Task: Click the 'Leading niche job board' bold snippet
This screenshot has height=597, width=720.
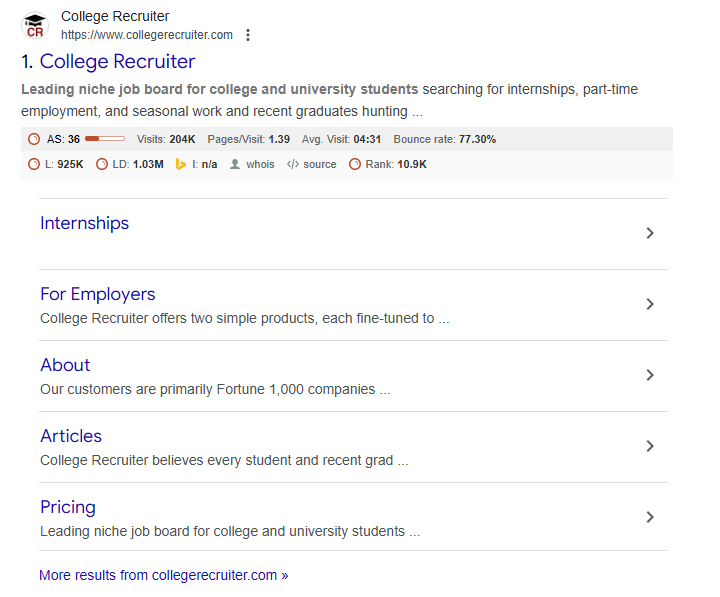Action: click(x=219, y=89)
